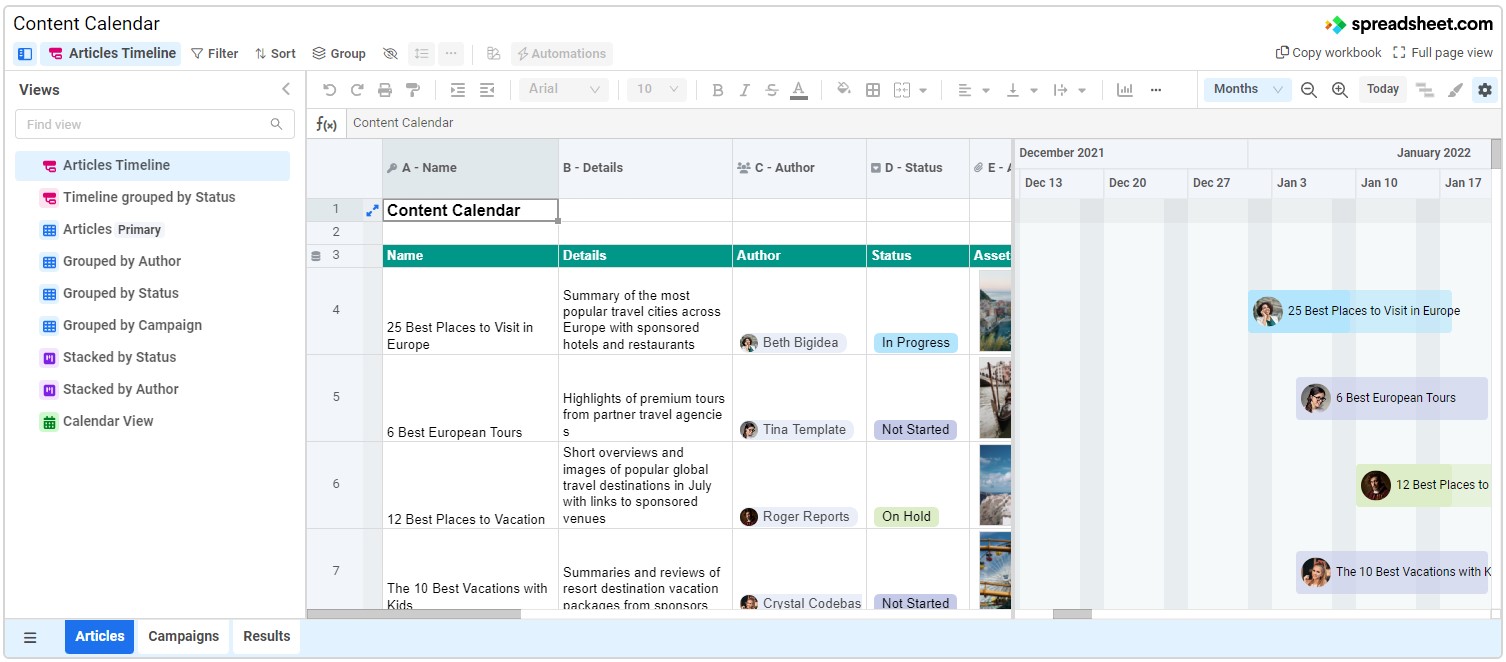Open the Months timeline scale dropdown
This screenshot has width=1506, height=662.
(1246, 89)
